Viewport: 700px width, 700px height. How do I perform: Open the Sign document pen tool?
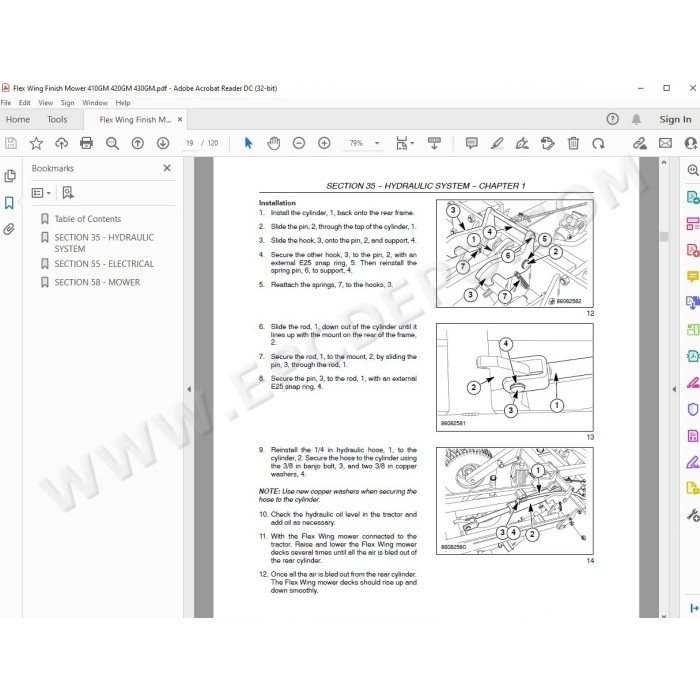pyautogui.click(x=522, y=143)
